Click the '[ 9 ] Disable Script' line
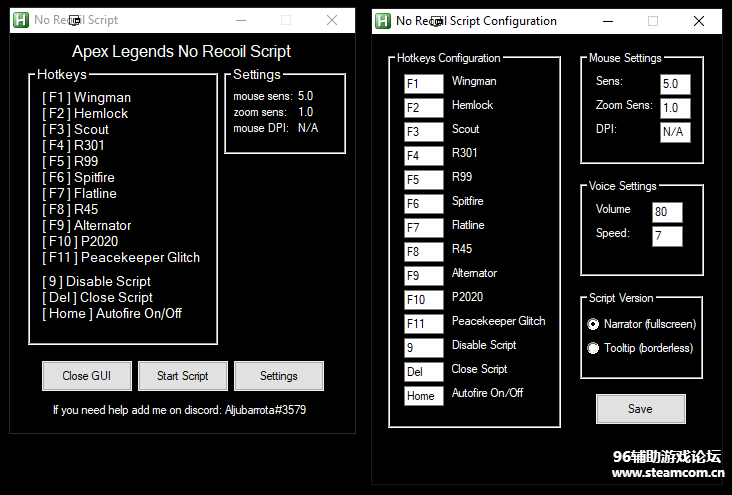Image resolution: width=732 pixels, height=495 pixels. (x=97, y=282)
